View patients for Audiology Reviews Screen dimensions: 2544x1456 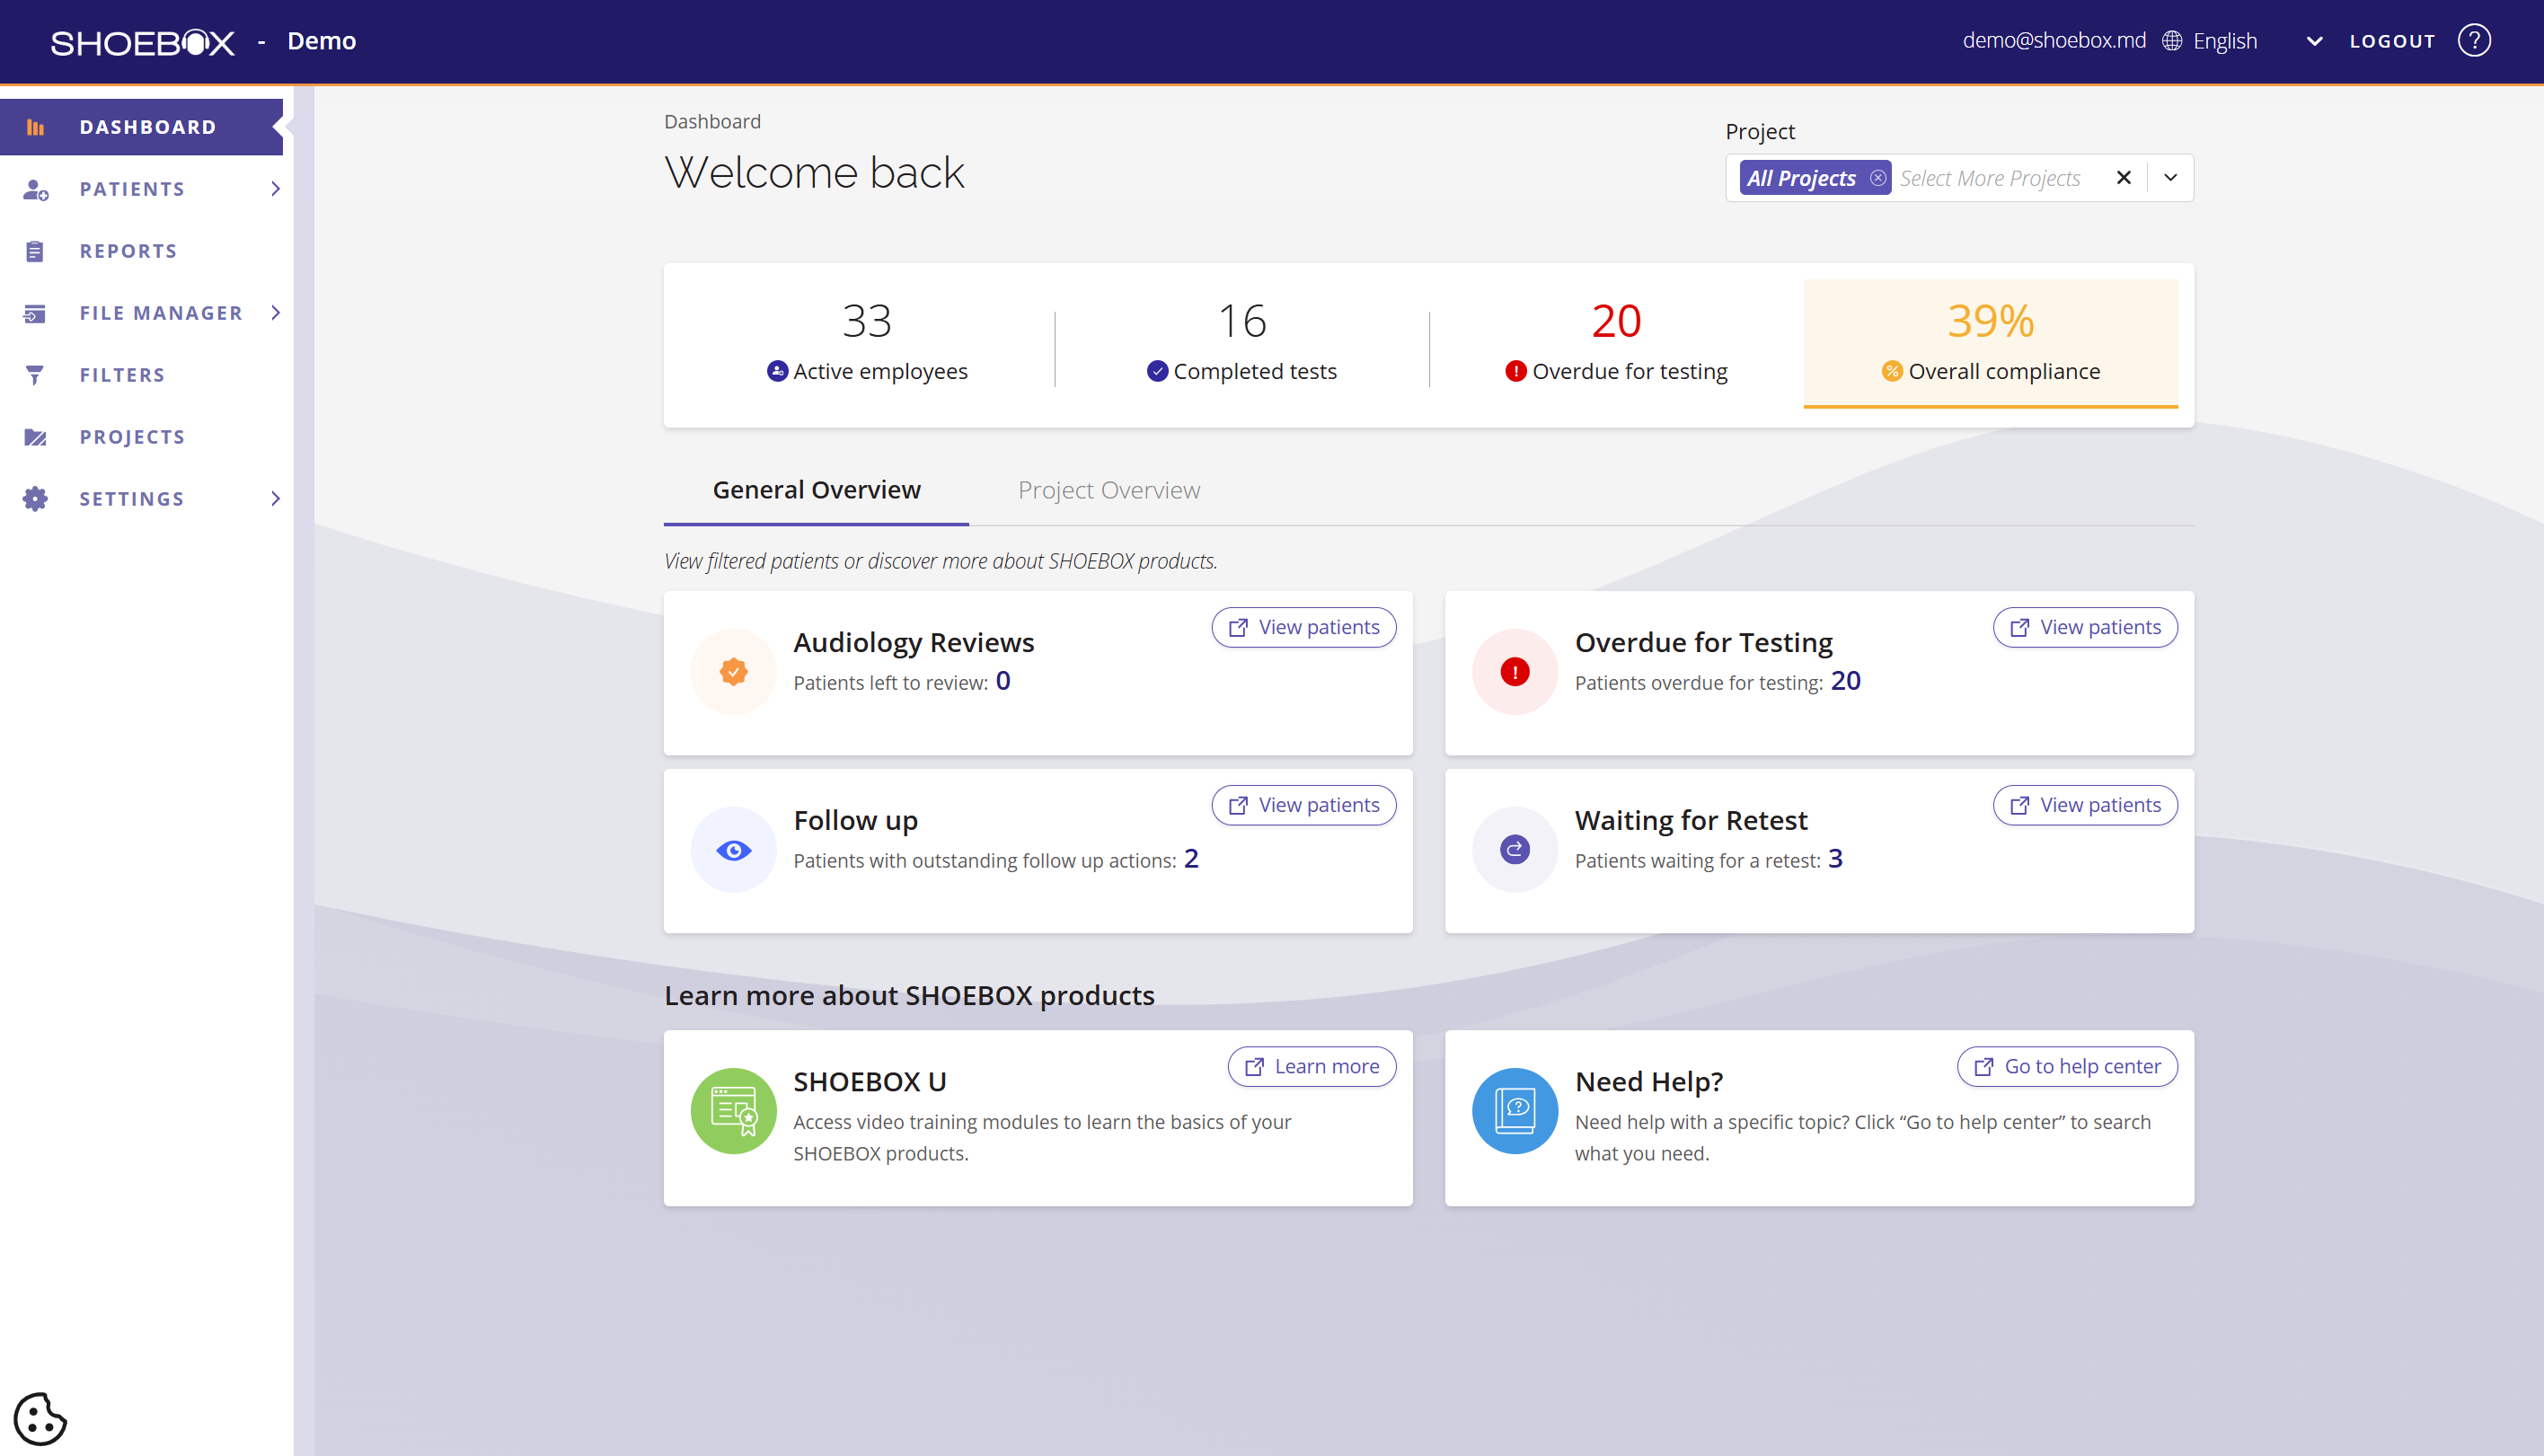pos(1303,627)
